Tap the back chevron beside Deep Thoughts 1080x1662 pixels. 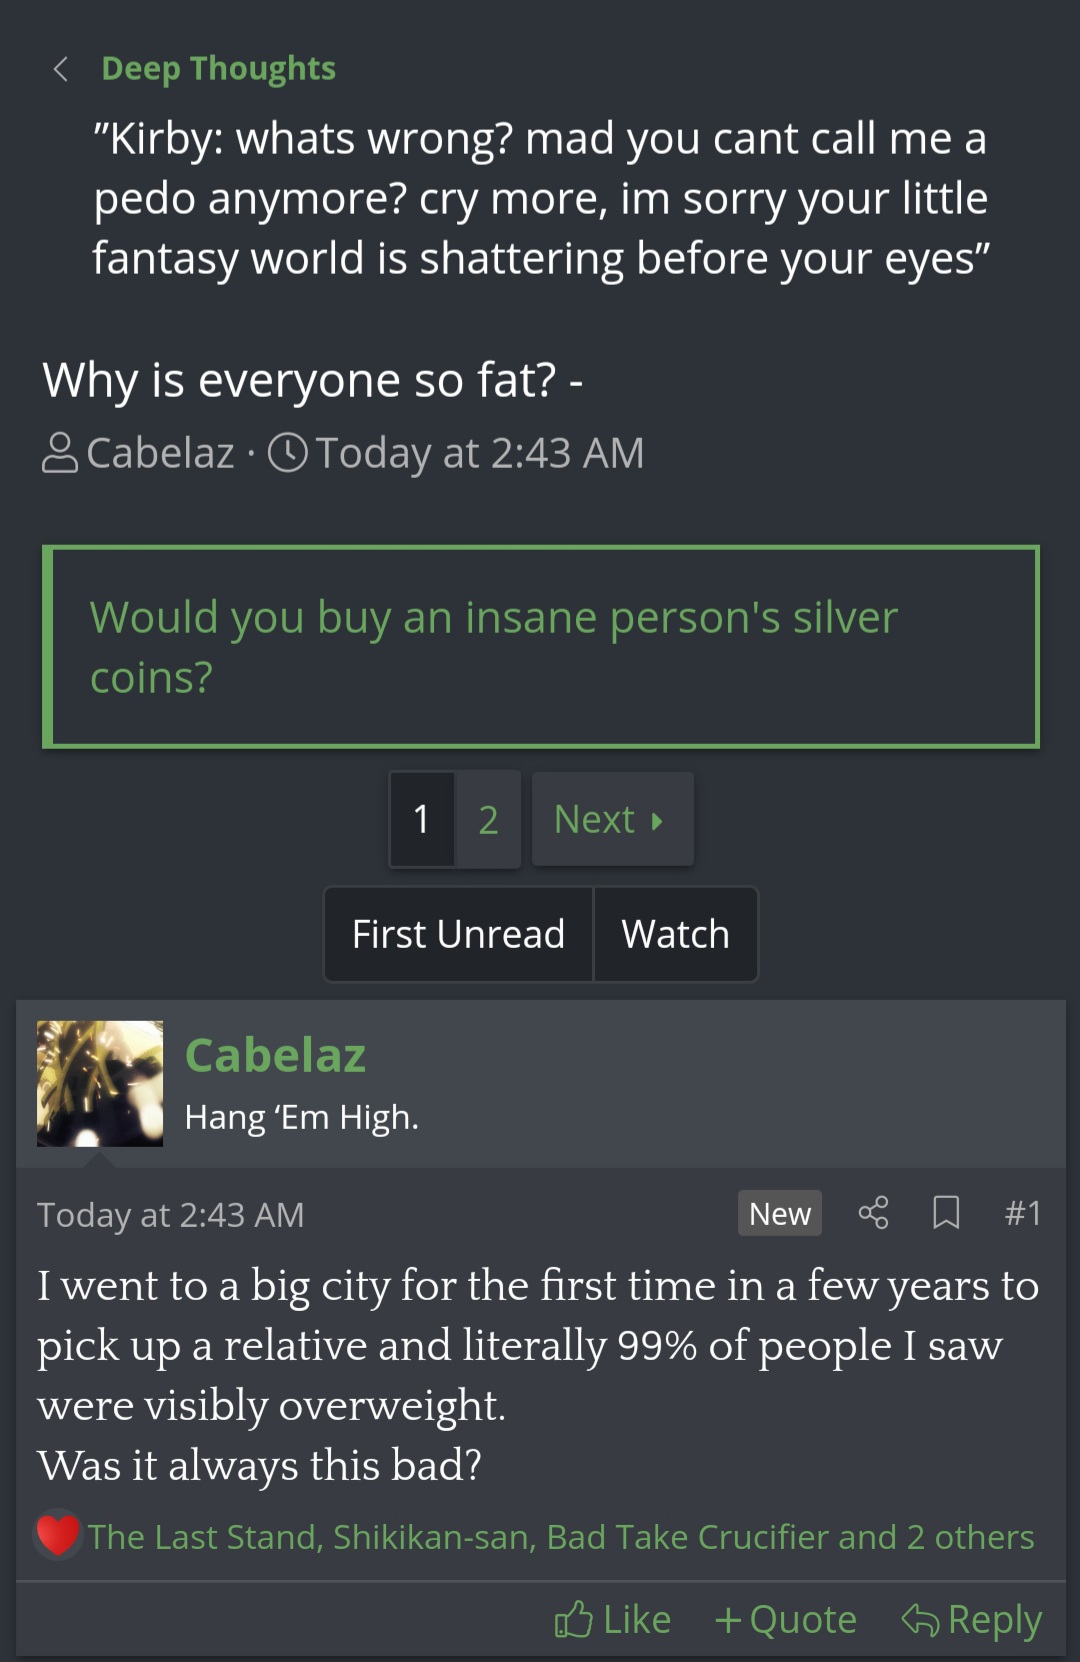(x=61, y=69)
